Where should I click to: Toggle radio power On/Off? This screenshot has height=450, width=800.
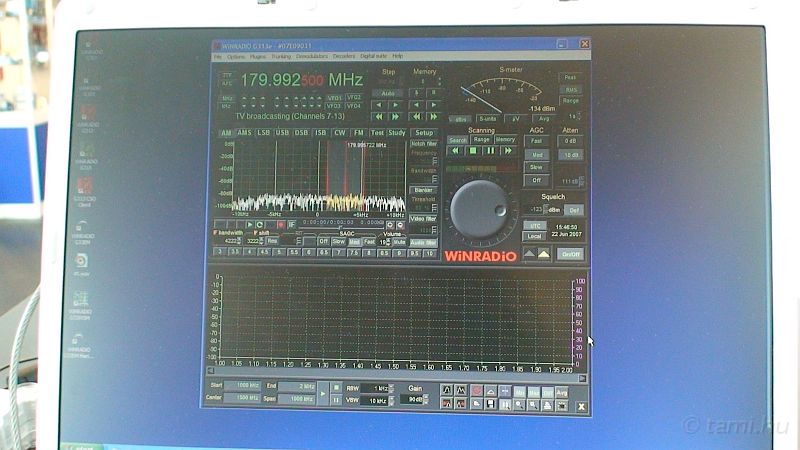tap(570, 254)
